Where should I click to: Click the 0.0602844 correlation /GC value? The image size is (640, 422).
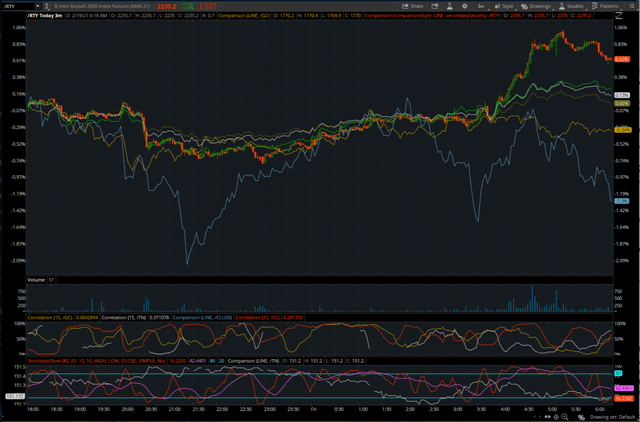point(87,318)
